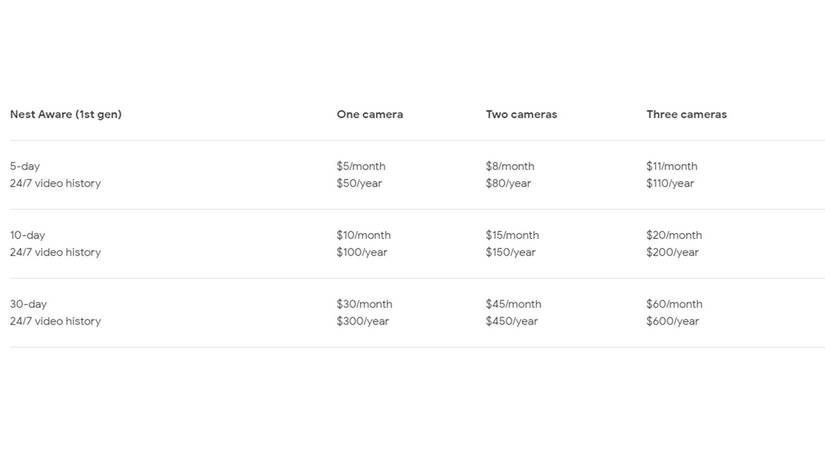
Task: Select the One camera column header
Action: tap(370, 114)
